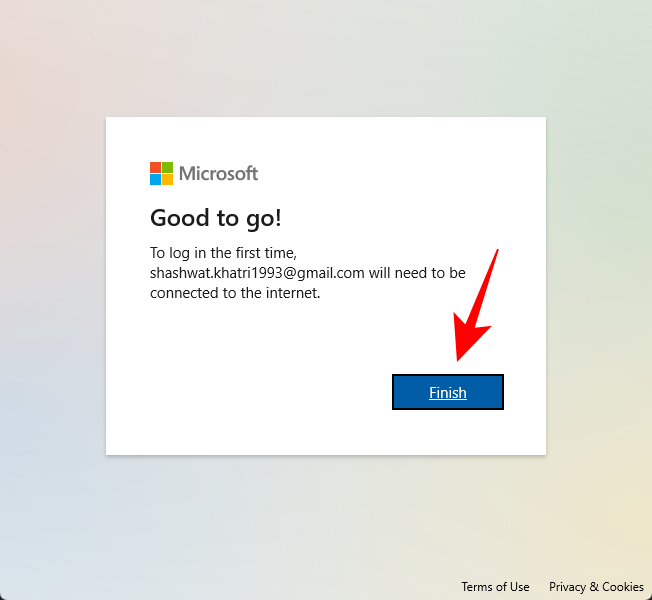Click the yellow square in Microsoft logo
The image size is (652, 600).
pos(167,179)
